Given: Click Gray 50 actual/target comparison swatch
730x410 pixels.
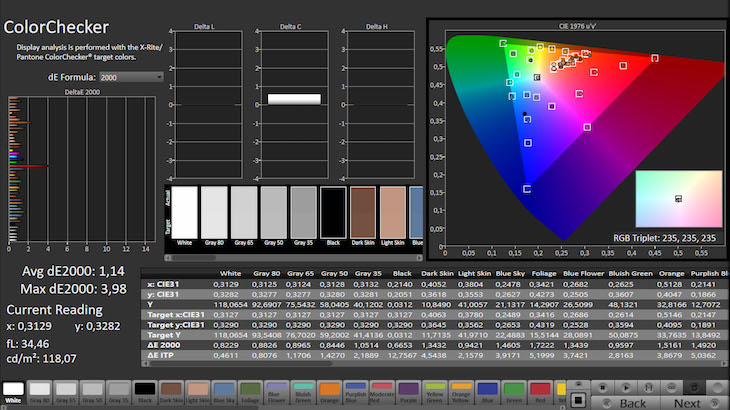Looking at the screenshot, I should point(276,214).
